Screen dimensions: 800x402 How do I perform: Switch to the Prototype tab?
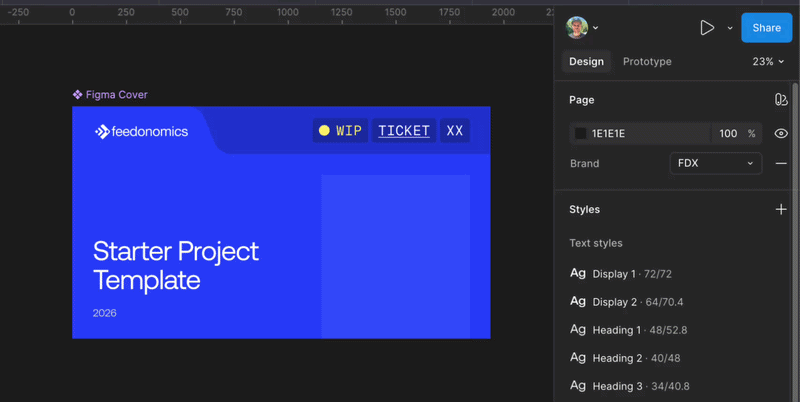point(647,61)
